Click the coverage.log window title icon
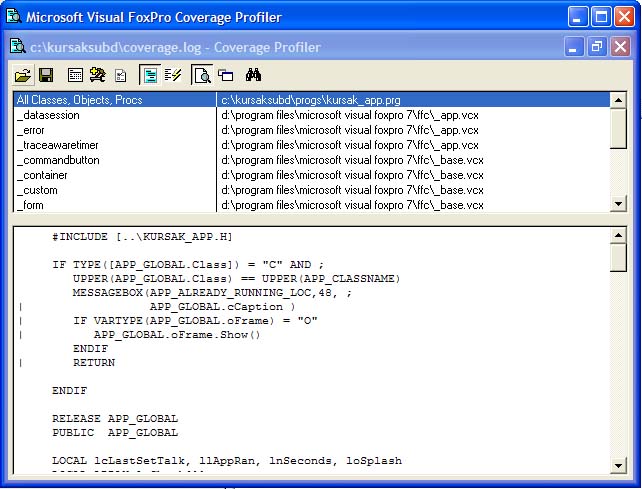642x489 pixels. click(18, 46)
